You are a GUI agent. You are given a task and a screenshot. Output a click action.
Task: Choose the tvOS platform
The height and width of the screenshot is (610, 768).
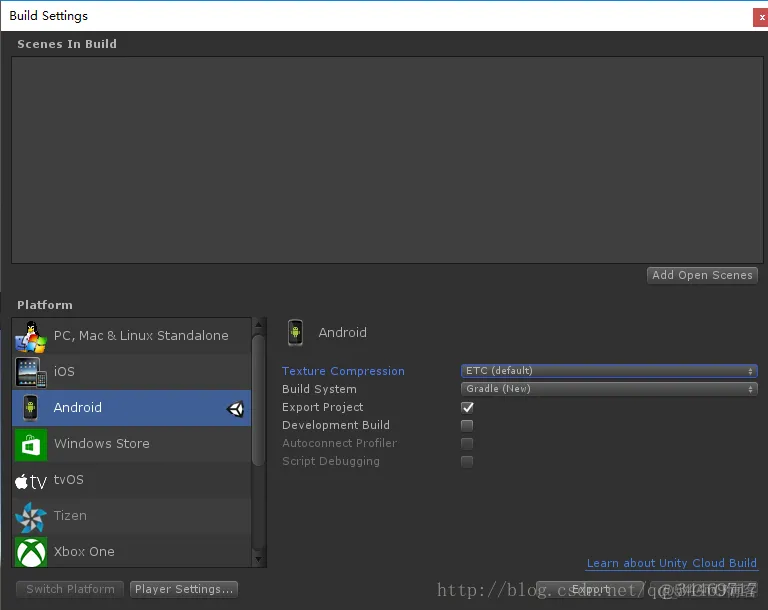pyautogui.click(x=132, y=480)
